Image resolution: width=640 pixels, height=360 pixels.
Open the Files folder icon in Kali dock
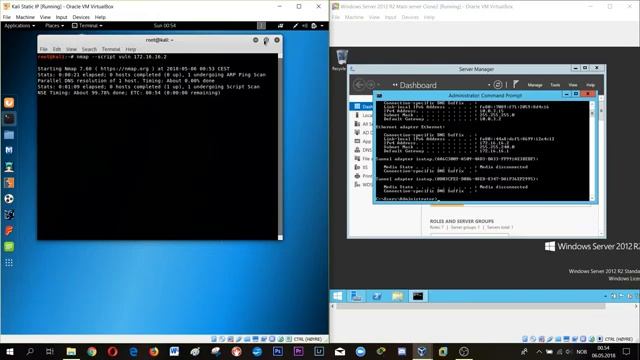click(x=9, y=135)
